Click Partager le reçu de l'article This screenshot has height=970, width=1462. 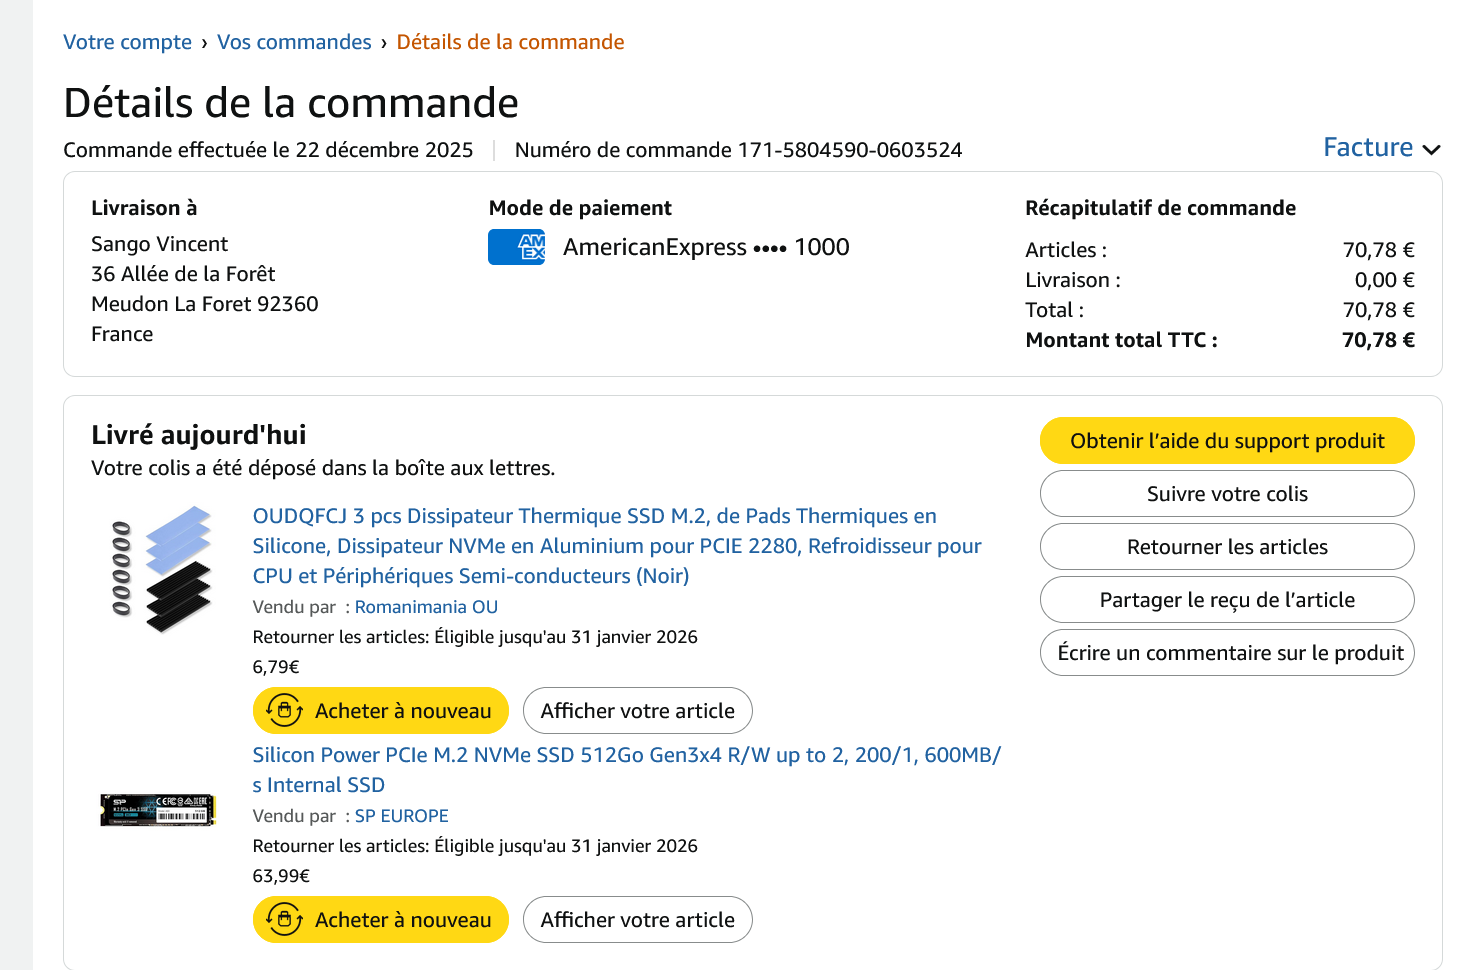[1227, 600]
